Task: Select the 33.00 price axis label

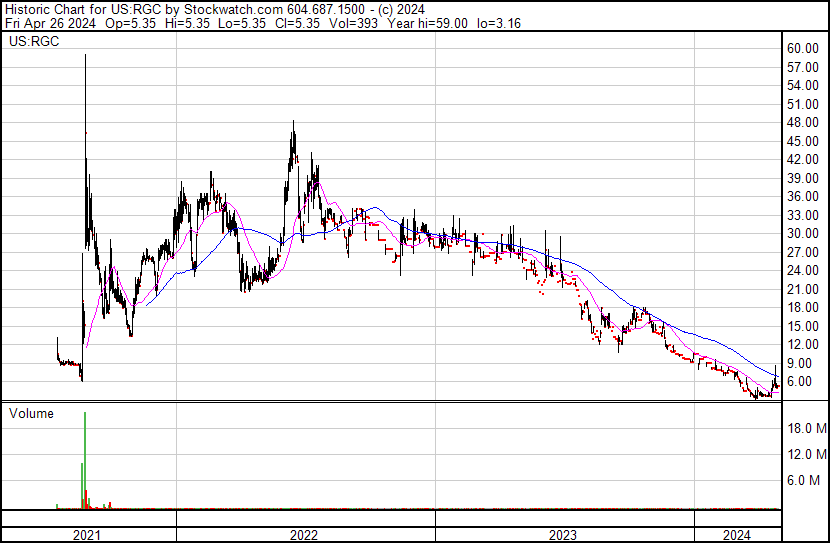Action: pos(803,215)
